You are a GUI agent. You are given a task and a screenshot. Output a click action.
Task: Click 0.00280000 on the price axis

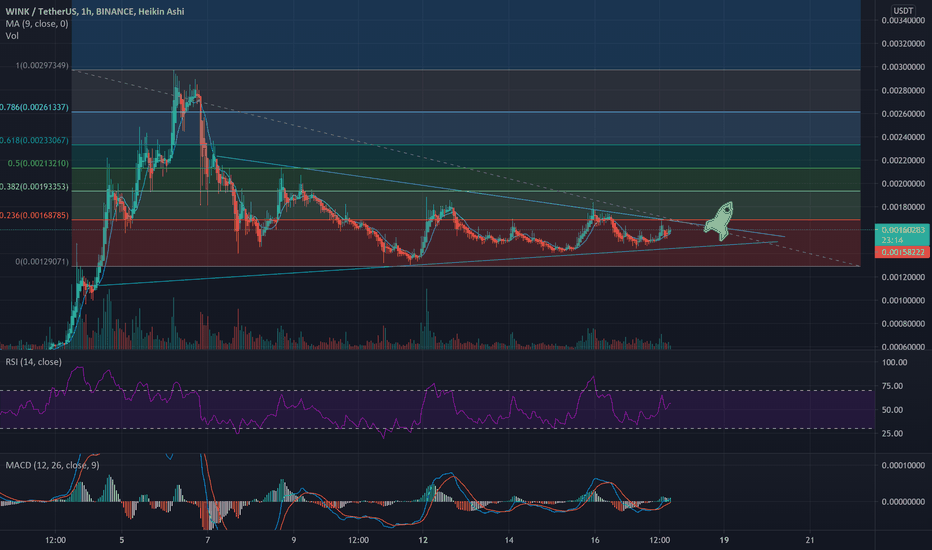pyautogui.click(x=903, y=90)
